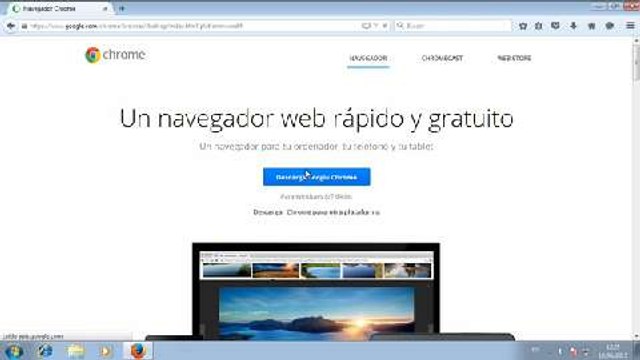Click the home toolbar icon
Screen dimensions: 640x360
(591, 26)
